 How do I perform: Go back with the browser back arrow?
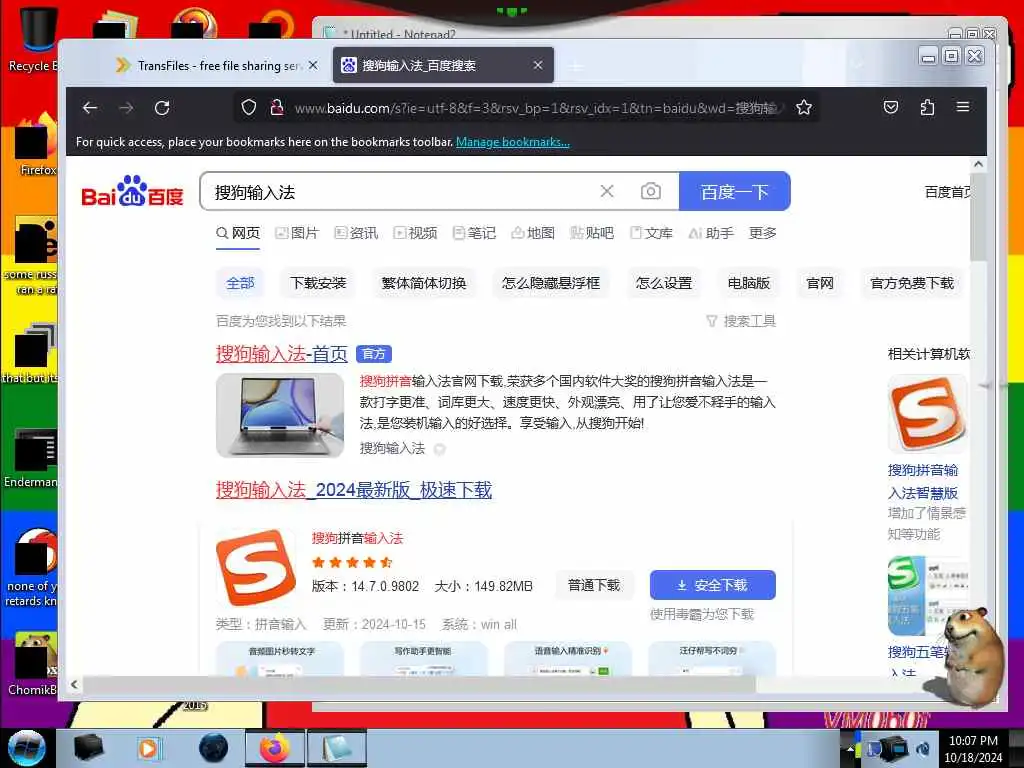90,108
